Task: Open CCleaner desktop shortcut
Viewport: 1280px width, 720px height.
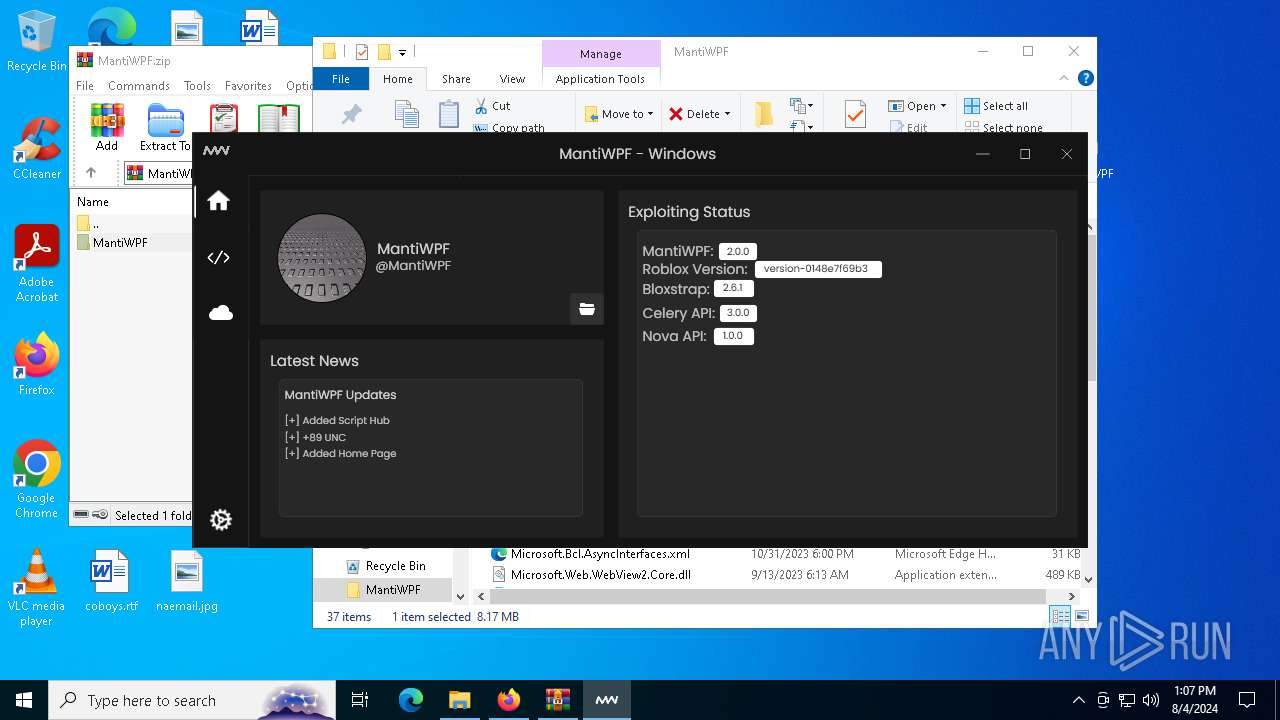Action: (x=37, y=148)
